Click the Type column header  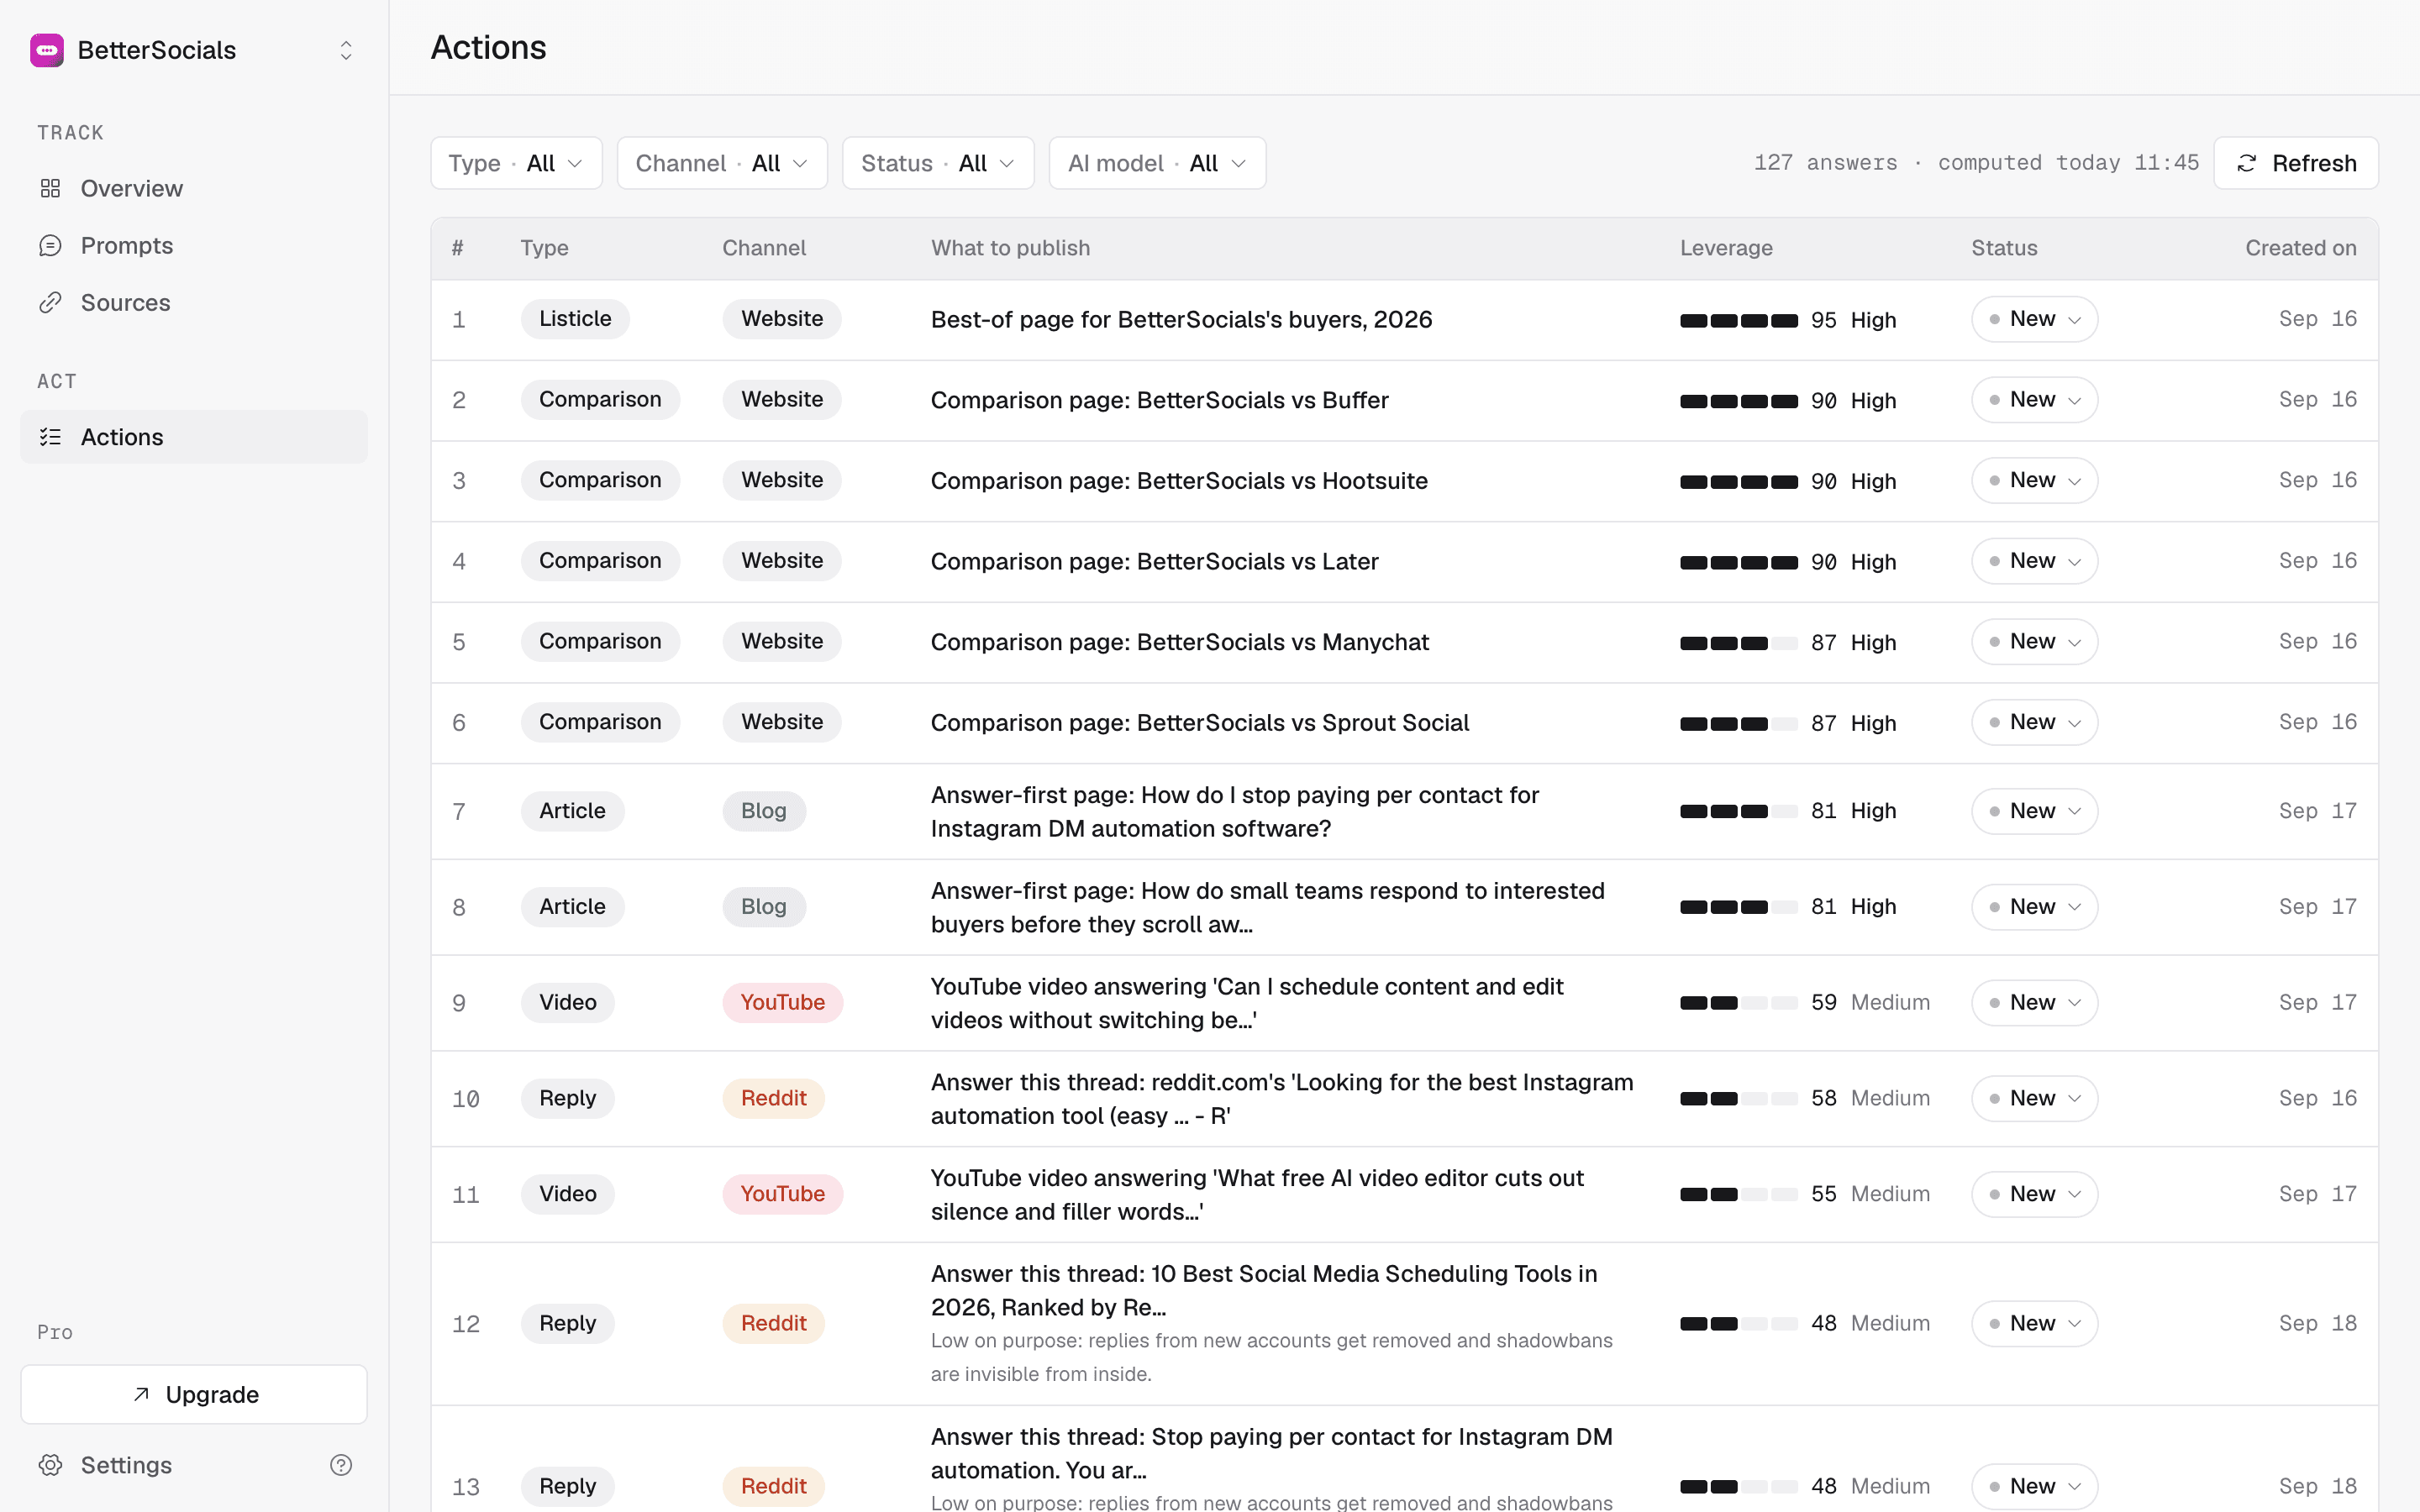pos(544,248)
